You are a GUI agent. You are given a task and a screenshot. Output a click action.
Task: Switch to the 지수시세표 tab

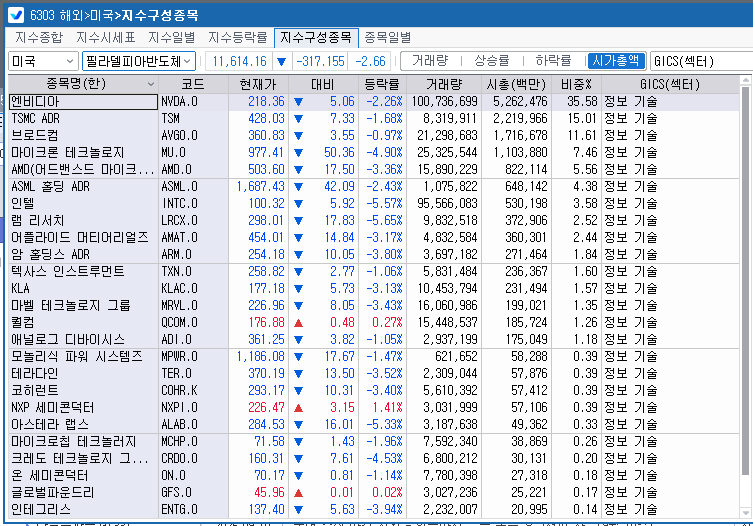click(106, 37)
